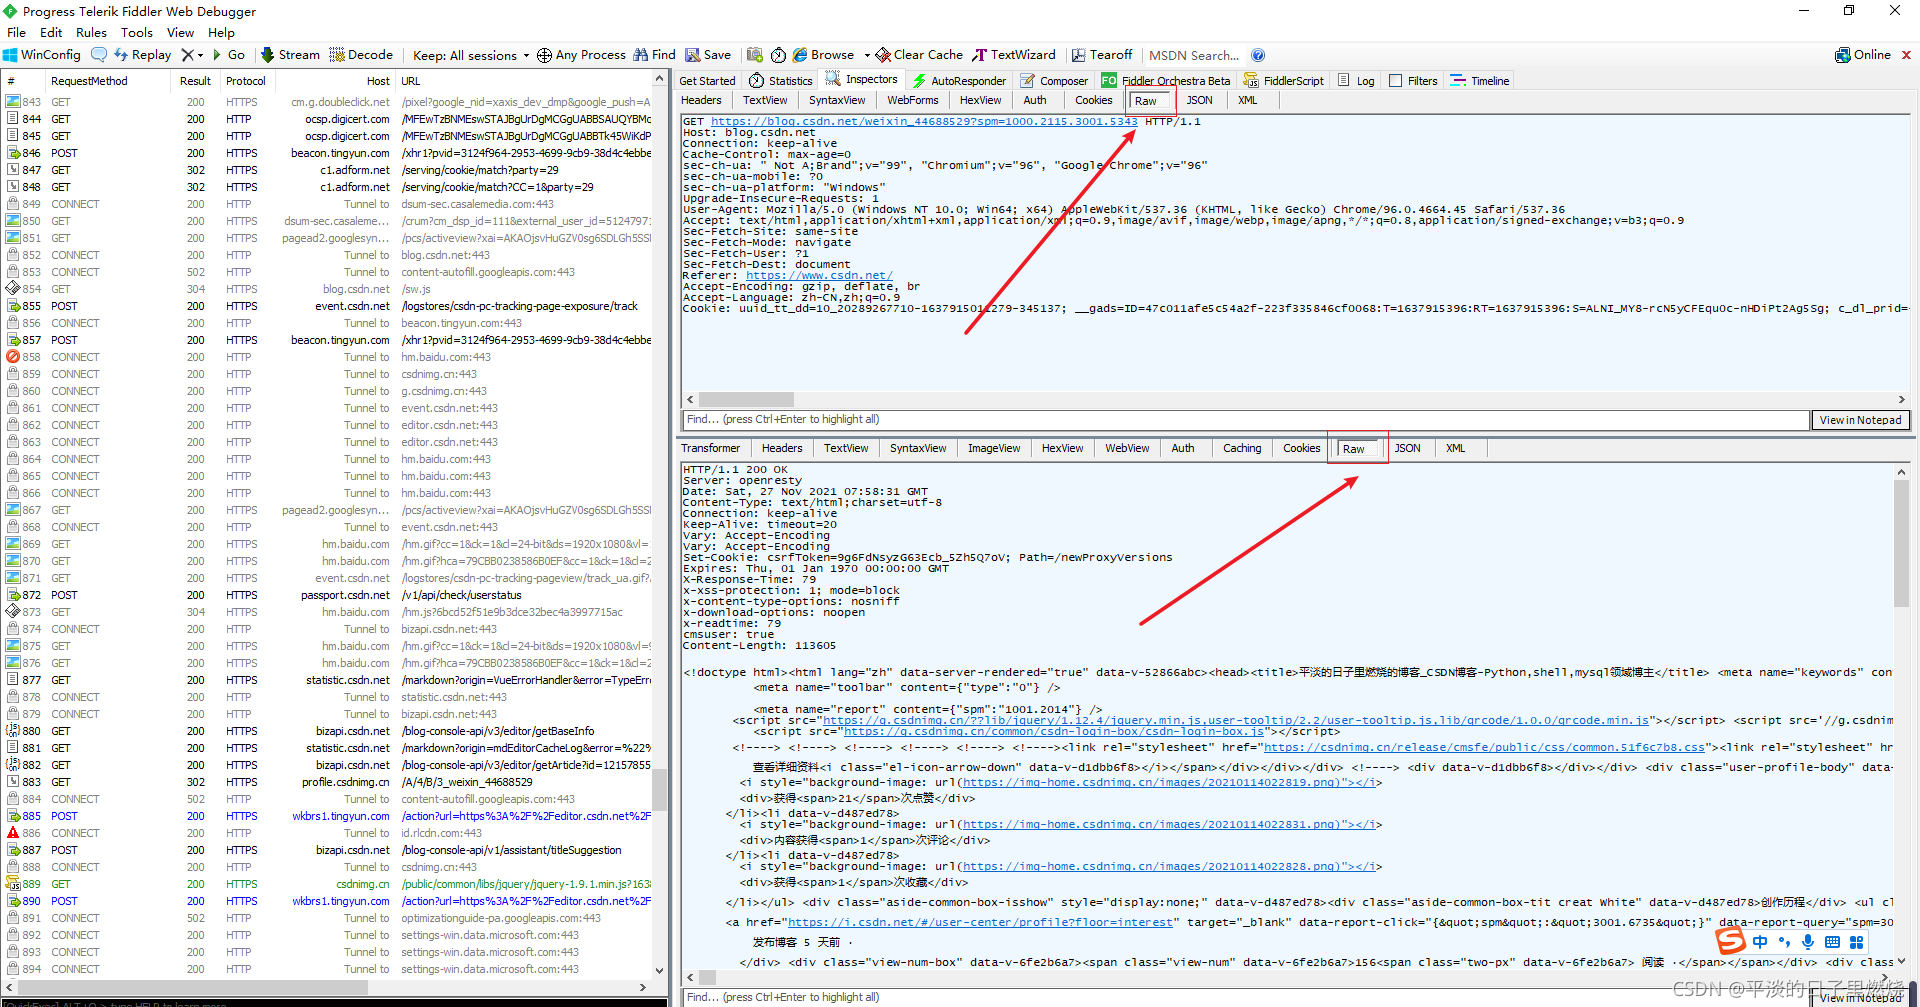Click the Replay toolbar button
Screen dimensions: 1920x1007
[142, 55]
